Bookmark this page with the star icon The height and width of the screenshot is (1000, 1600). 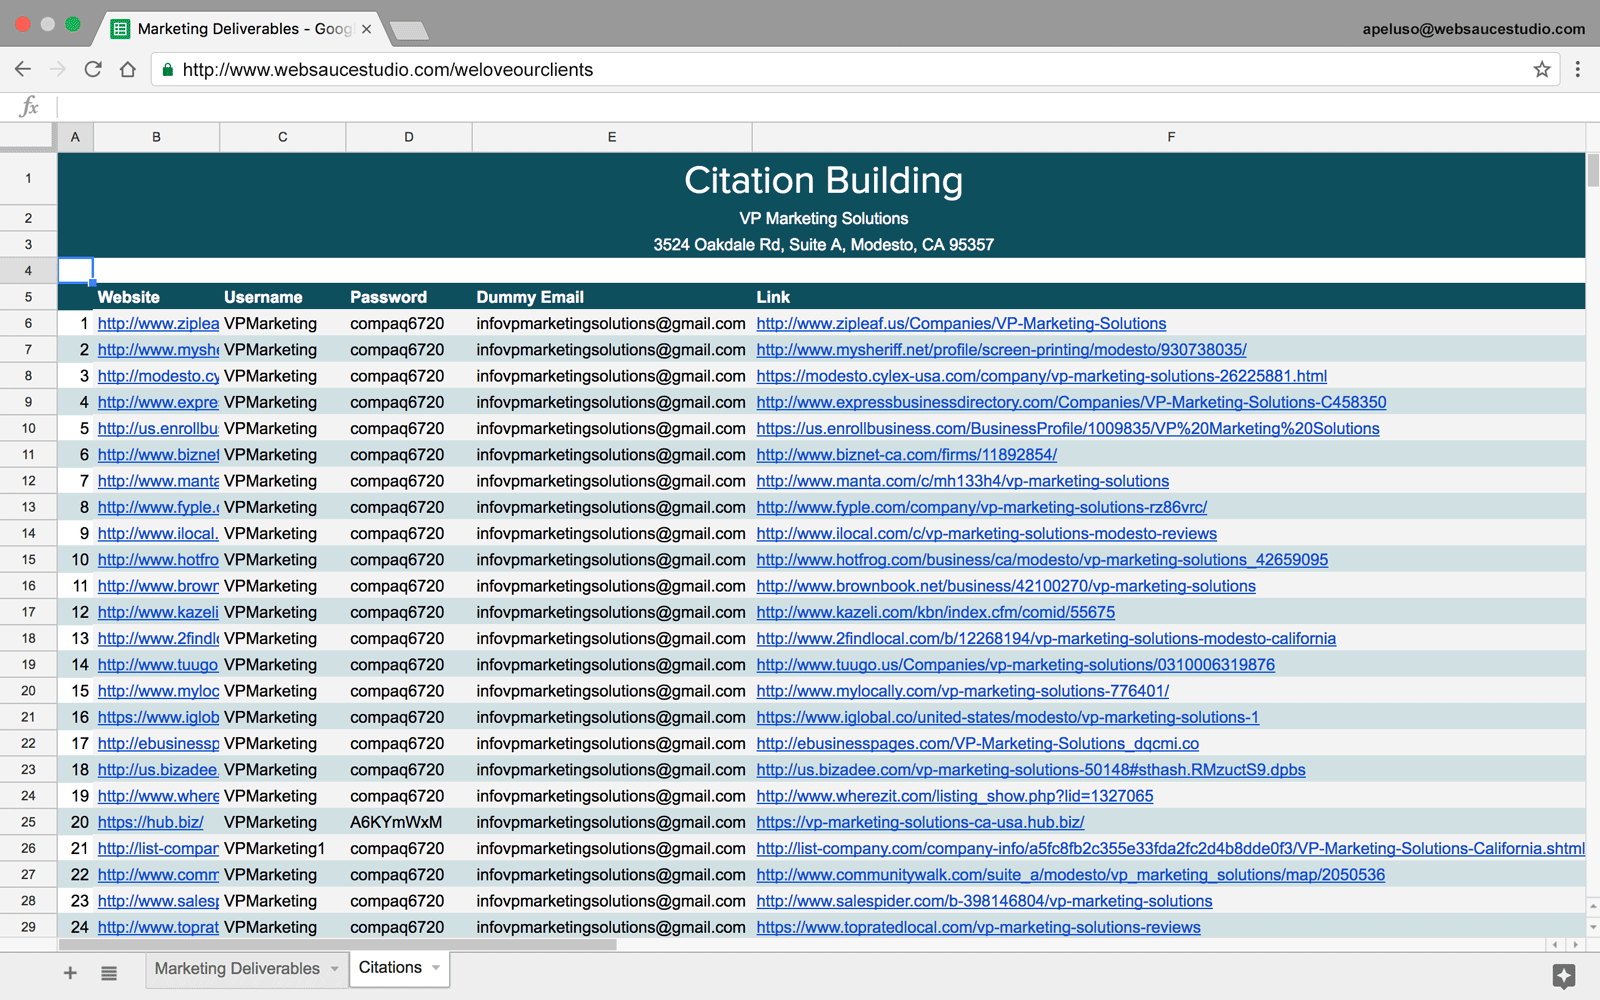coord(1542,69)
